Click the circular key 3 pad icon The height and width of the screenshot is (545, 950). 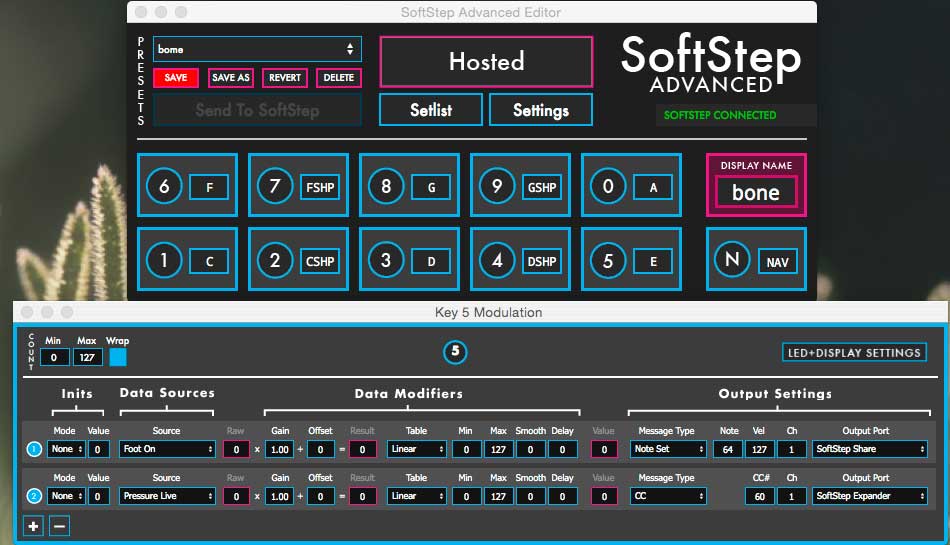coord(385,261)
